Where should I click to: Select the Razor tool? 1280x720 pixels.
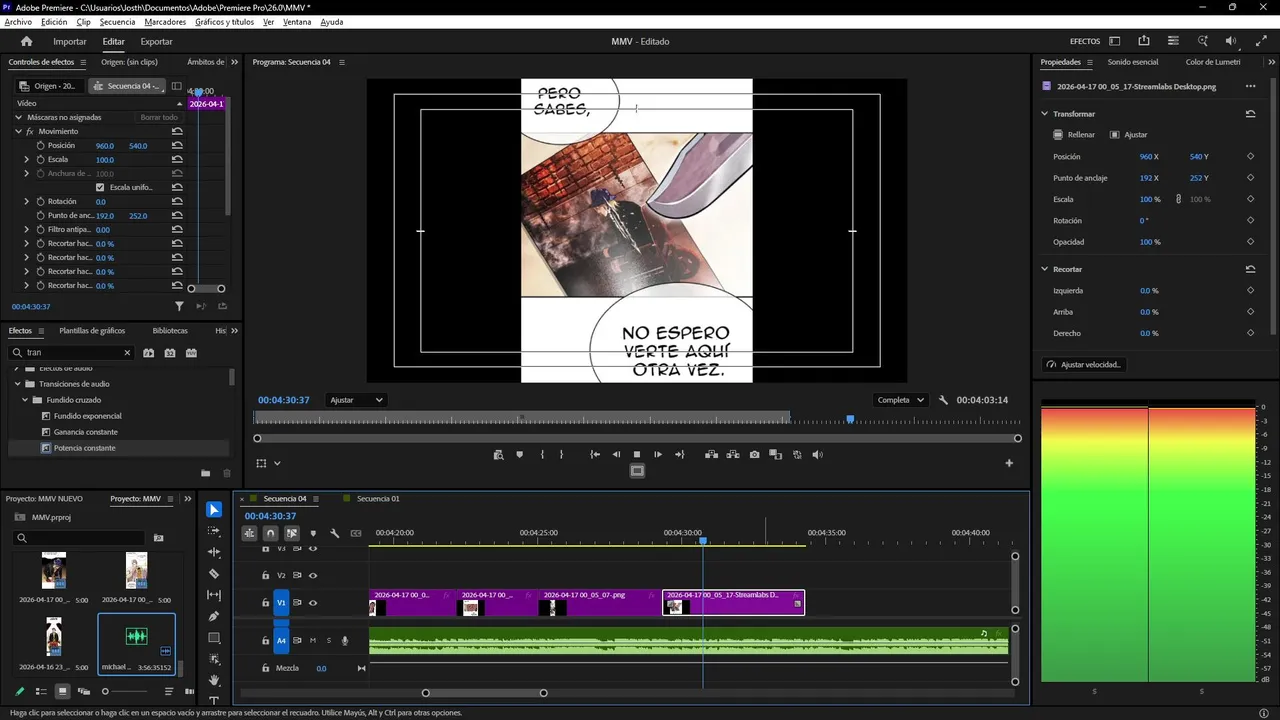(x=214, y=574)
